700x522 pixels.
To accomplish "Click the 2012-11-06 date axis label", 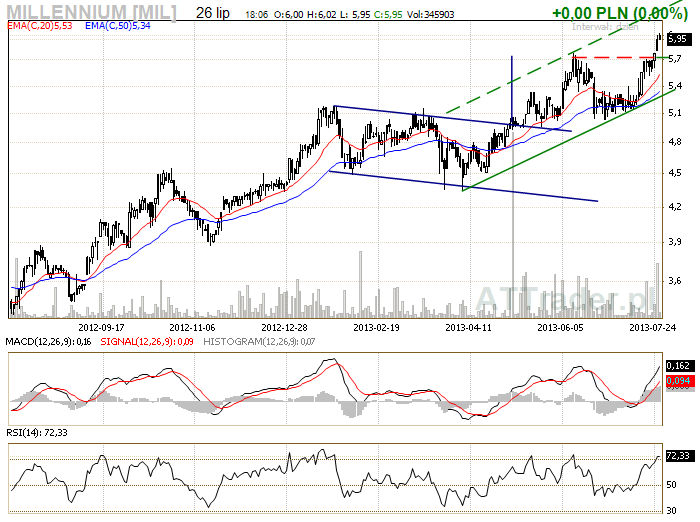I will (x=192, y=327).
